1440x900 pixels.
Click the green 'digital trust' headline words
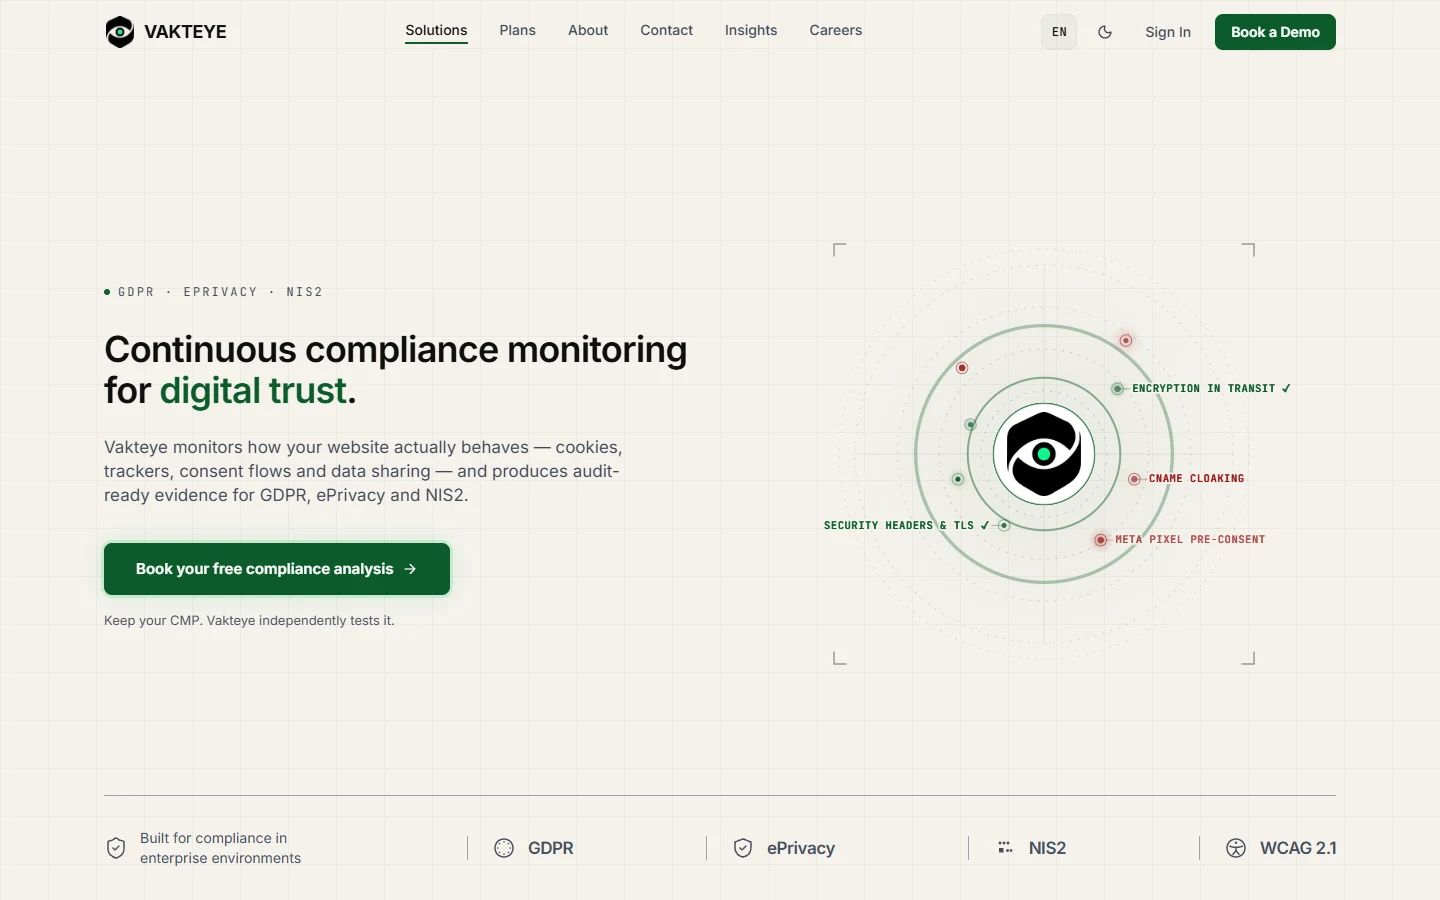pos(253,391)
